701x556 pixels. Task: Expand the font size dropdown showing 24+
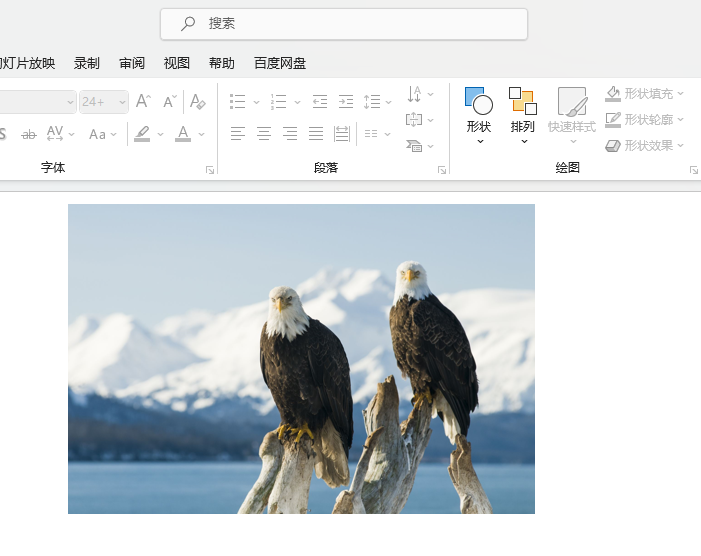(x=120, y=101)
